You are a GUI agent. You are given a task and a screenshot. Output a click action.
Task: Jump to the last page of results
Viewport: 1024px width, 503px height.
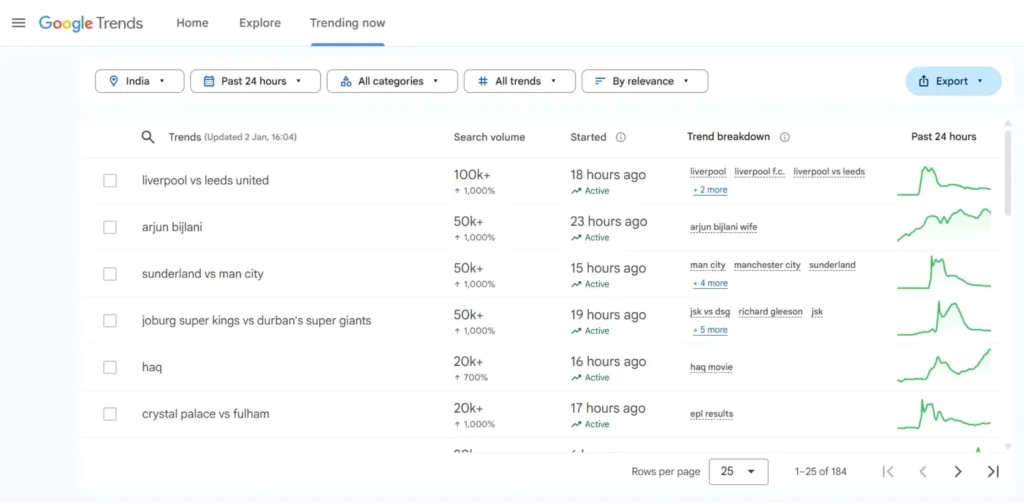pos(992,471)
